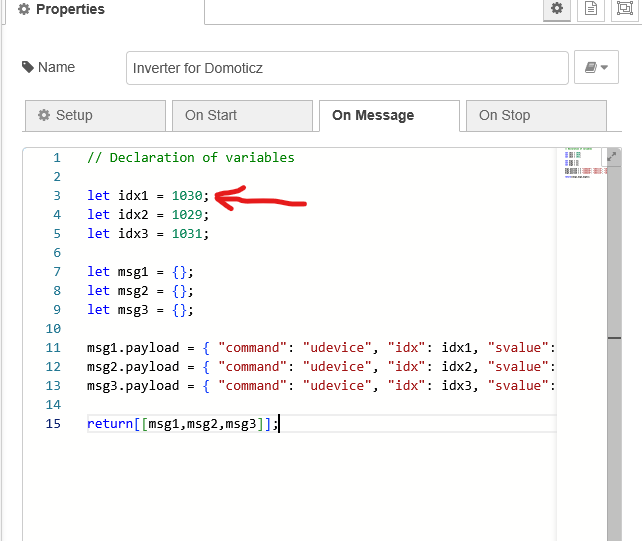Click the return statement on line 15
The image size is (642, 541).
(x=183, y=424)
